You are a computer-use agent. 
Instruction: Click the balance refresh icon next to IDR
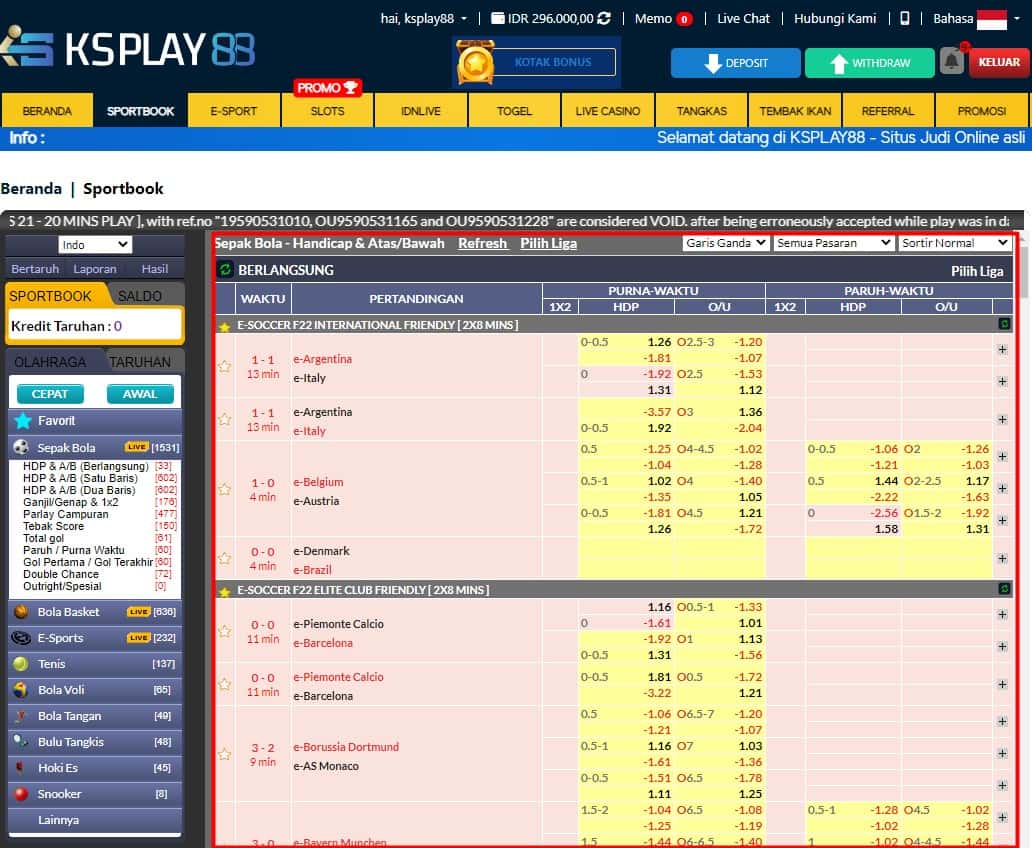point(604,19)
